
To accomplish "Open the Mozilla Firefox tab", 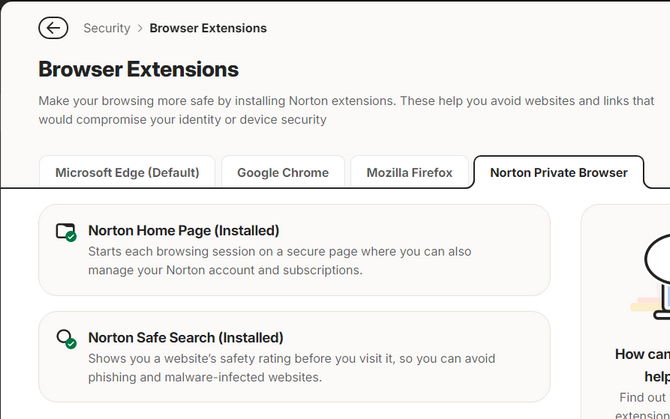I will click(x=409, y=173).
